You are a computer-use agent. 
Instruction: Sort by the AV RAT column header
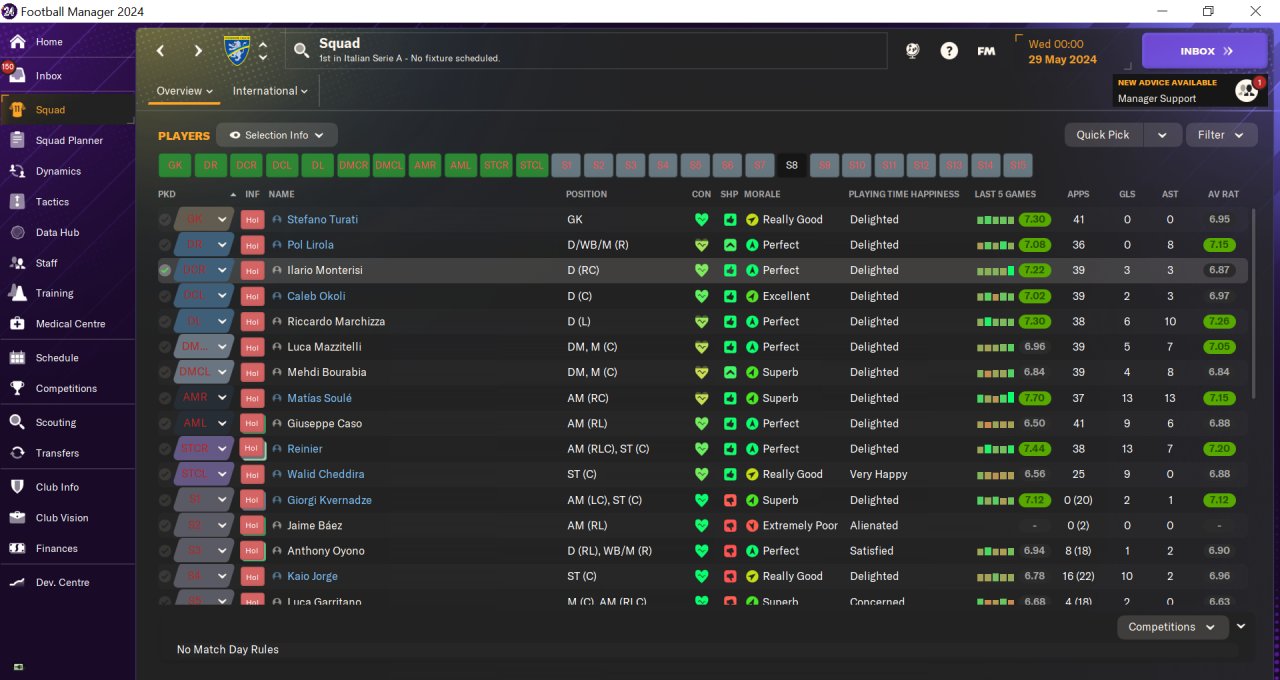(1223, 194)
